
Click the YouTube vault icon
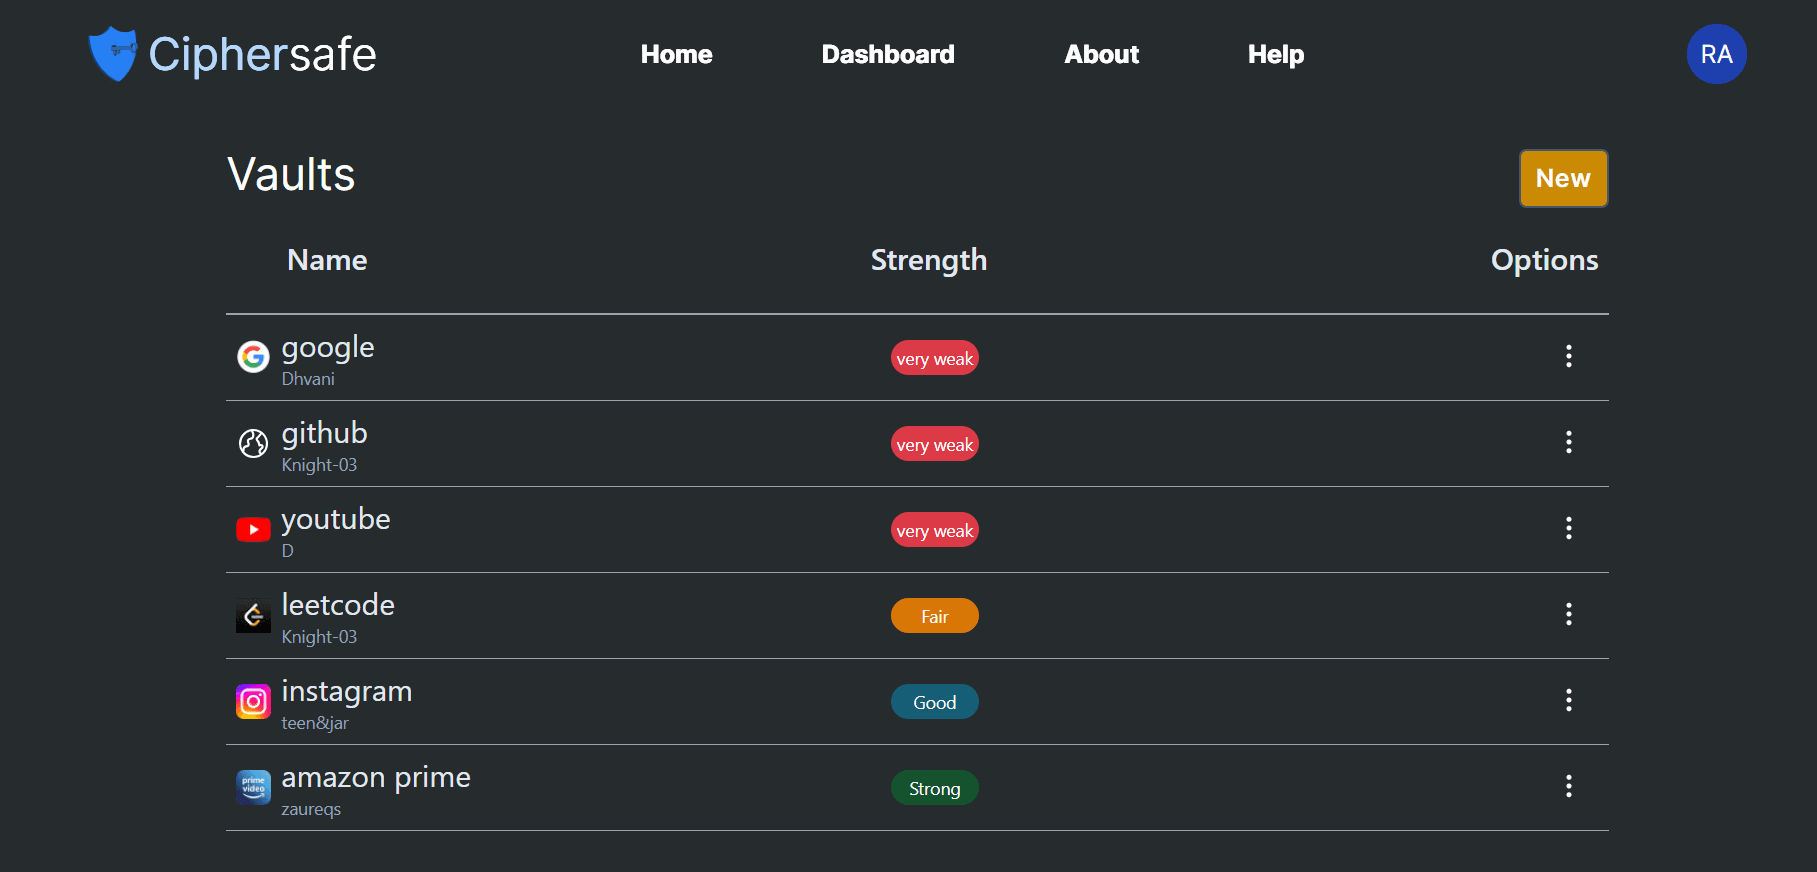253,529
